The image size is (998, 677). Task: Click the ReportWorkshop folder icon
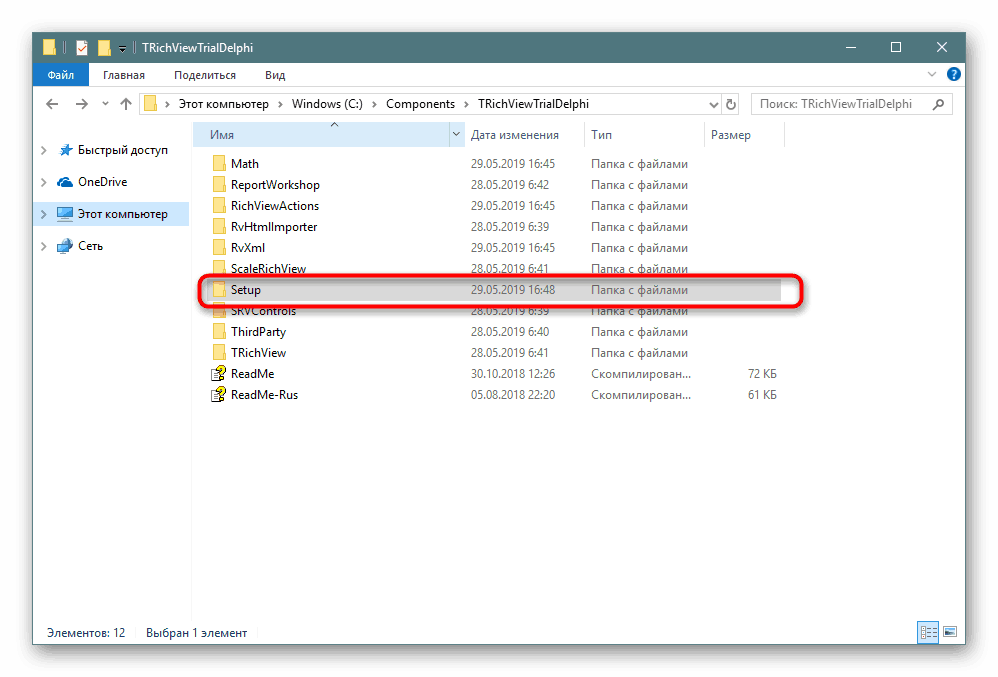click(219, 185)
